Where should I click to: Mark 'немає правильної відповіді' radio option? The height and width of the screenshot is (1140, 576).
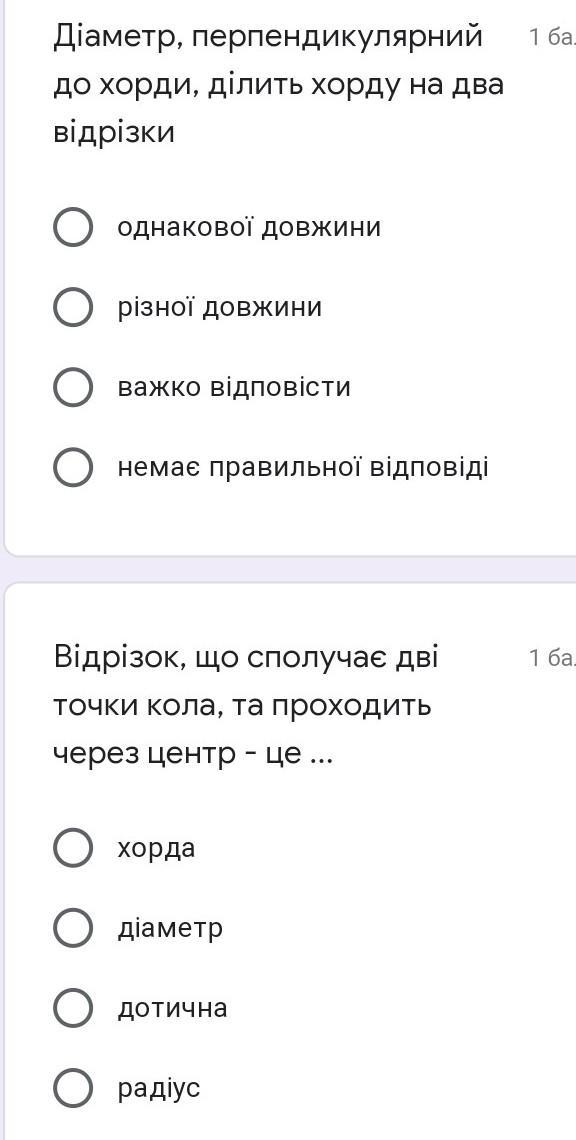tap(73, 467)
